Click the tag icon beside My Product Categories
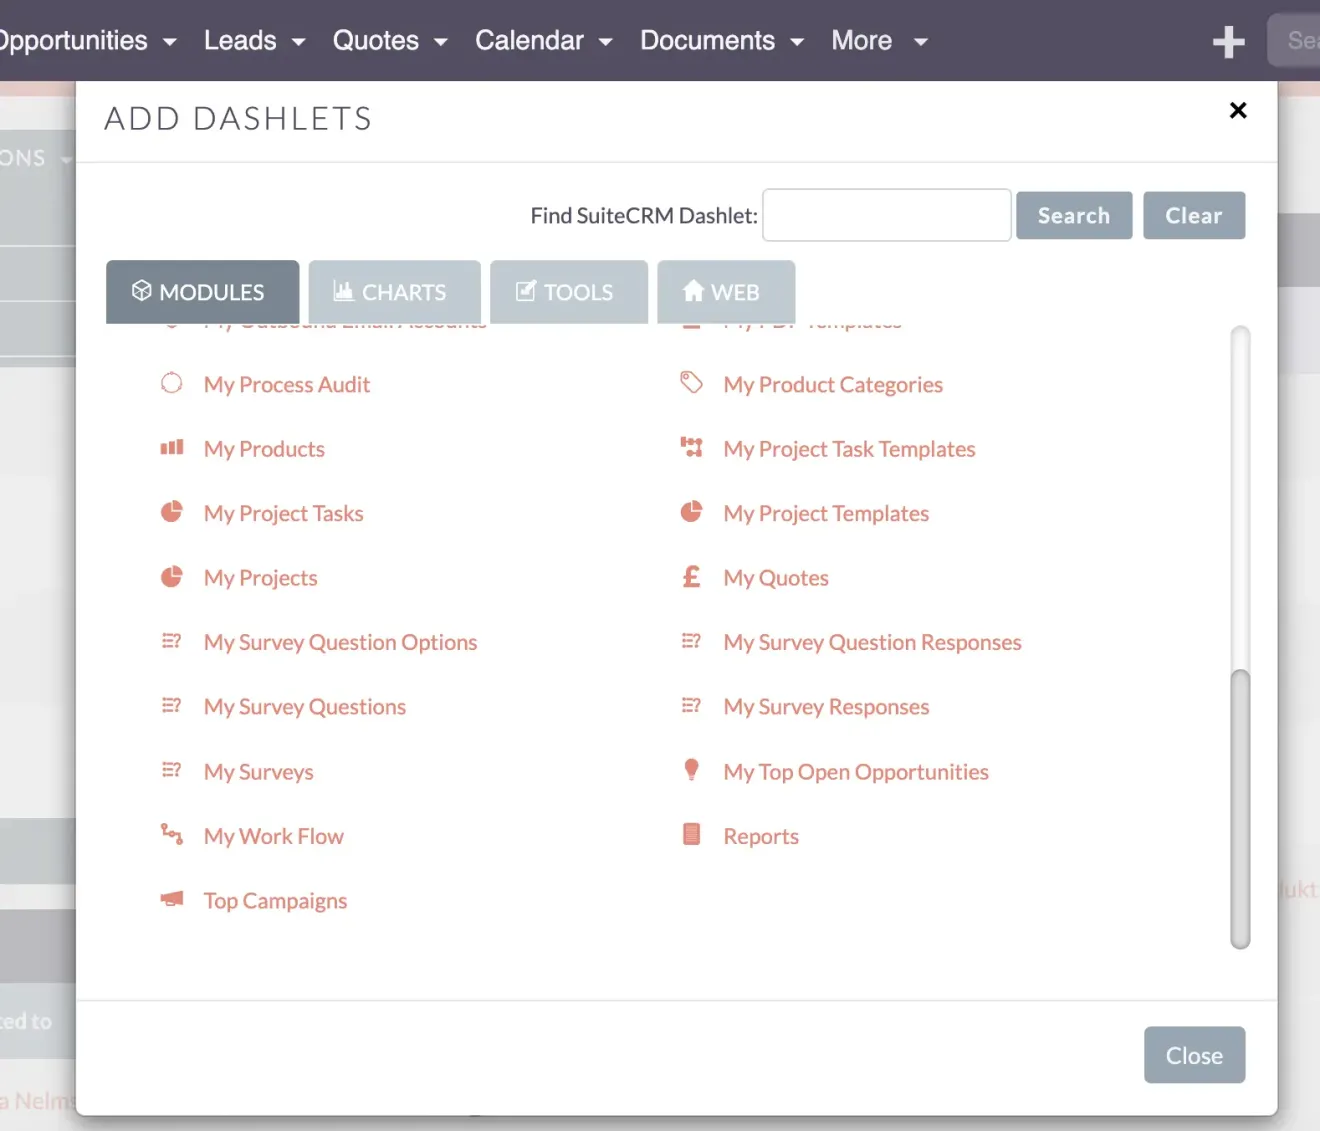Screen dimensions: 1320x1131 point(691,382)
